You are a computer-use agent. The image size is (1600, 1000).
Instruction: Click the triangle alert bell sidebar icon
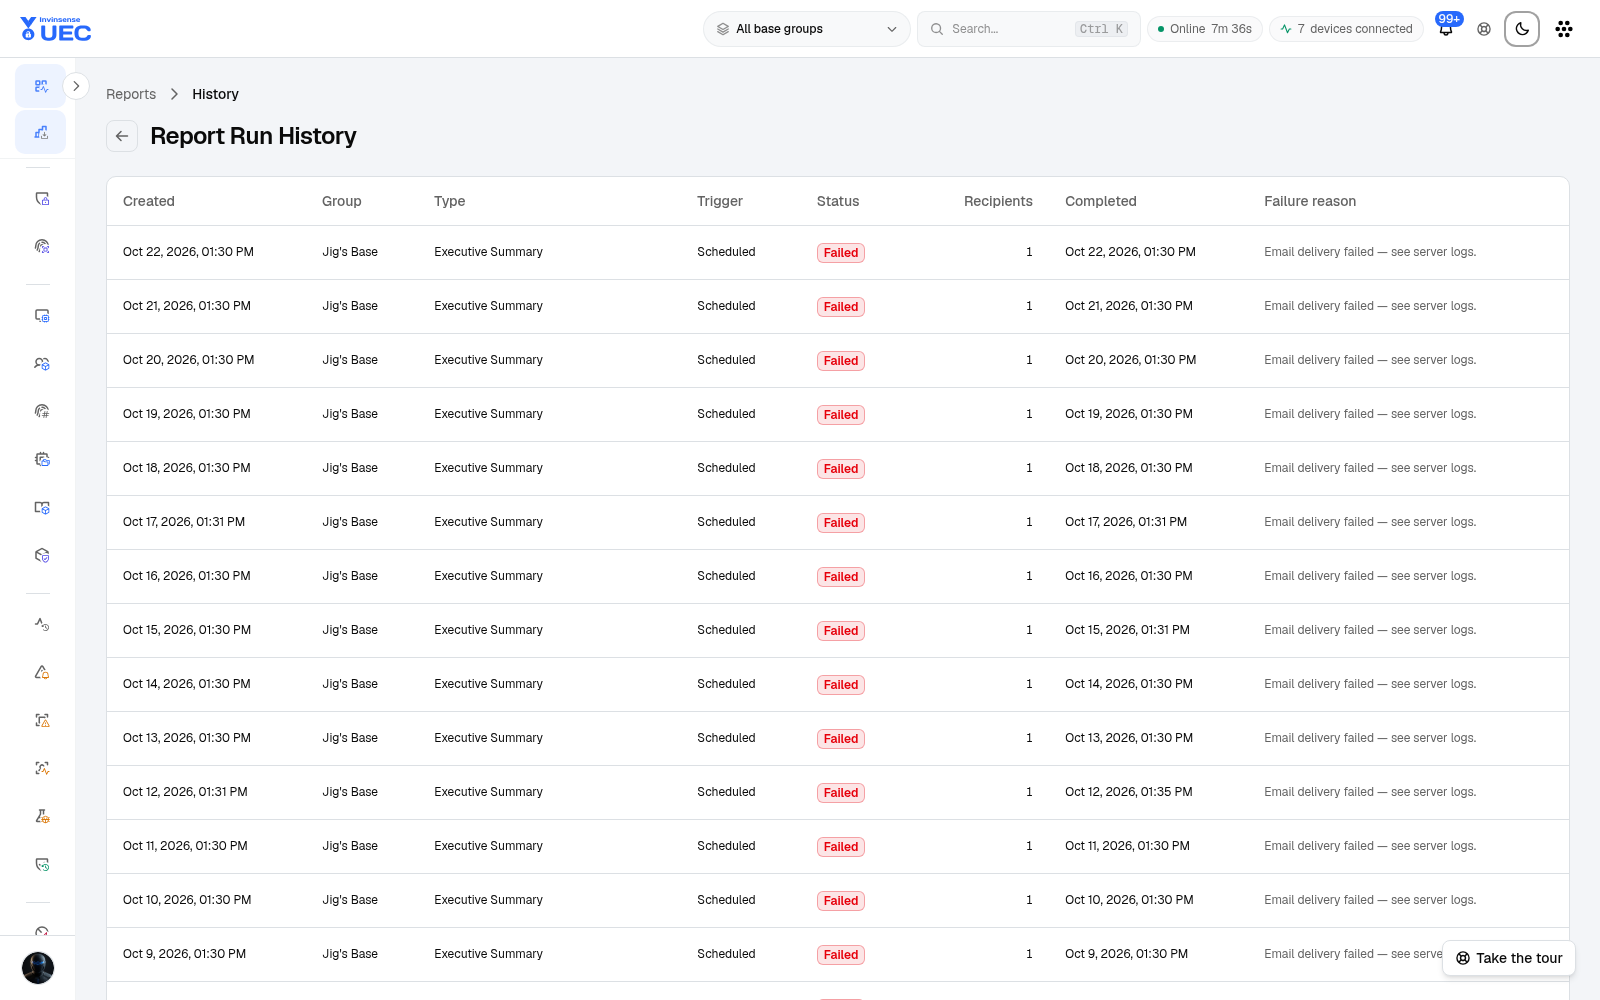coord(42,672)
